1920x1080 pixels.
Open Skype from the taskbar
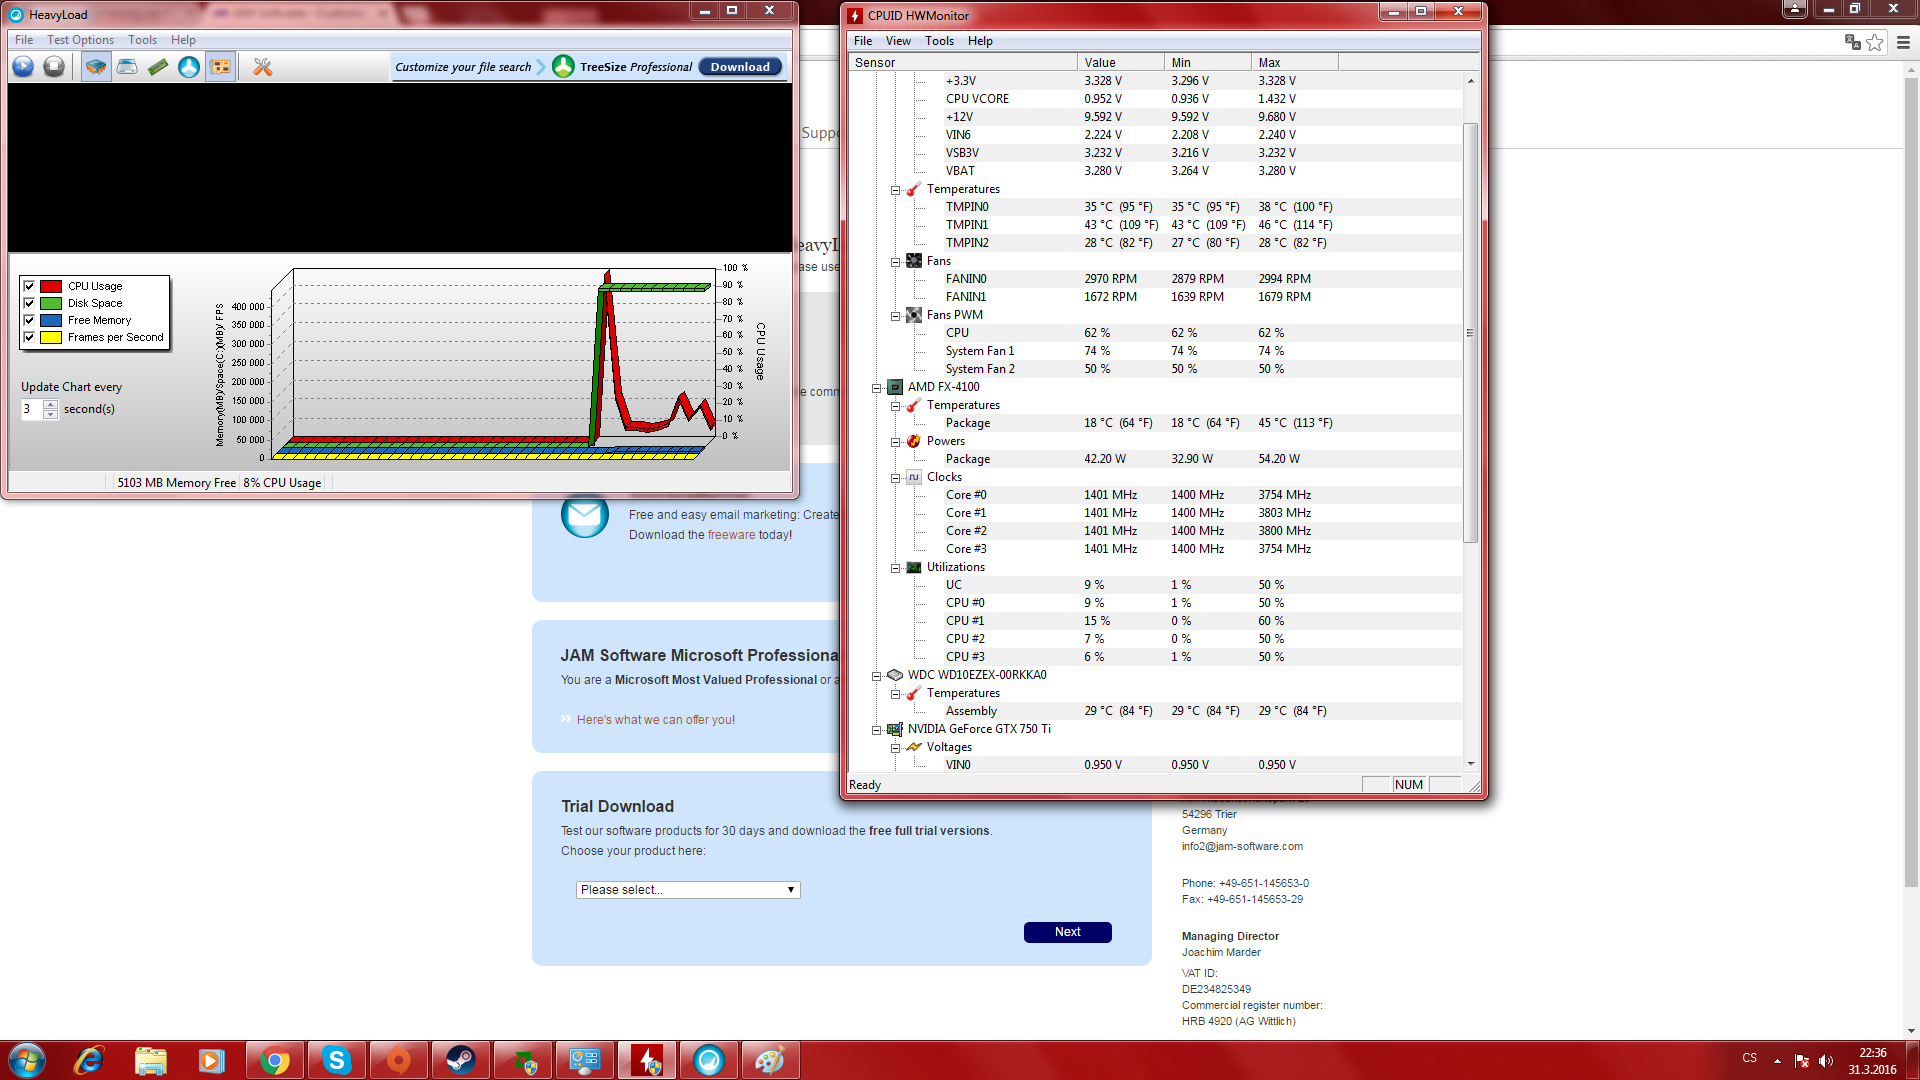tap(337, 1060)
